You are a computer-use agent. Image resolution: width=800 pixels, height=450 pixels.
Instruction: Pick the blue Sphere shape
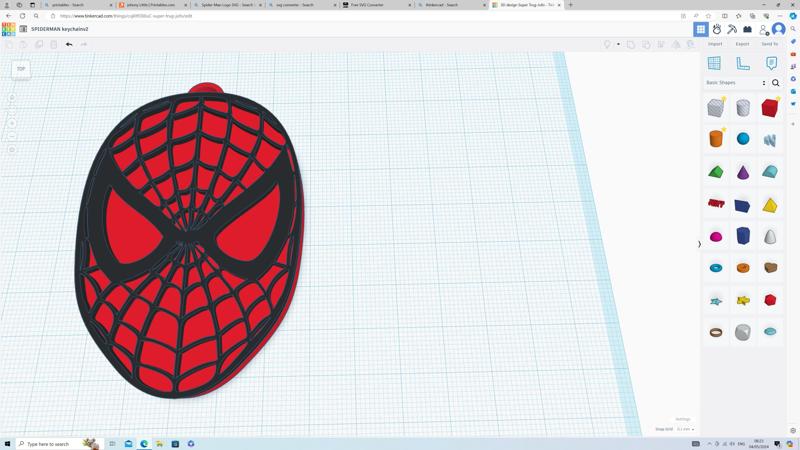coord(743,138)
